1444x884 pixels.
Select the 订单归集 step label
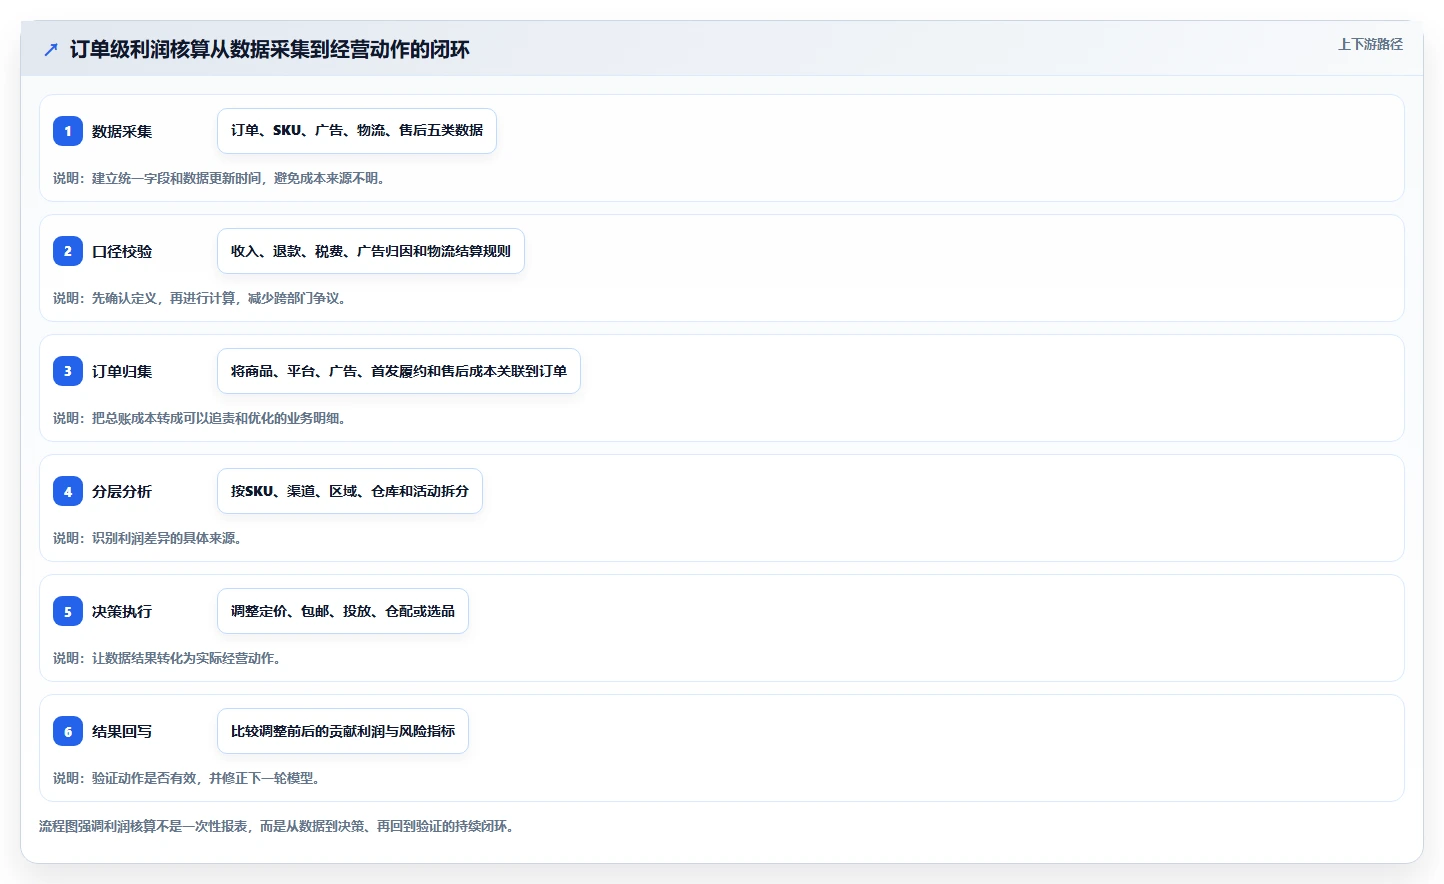[122, 371]
